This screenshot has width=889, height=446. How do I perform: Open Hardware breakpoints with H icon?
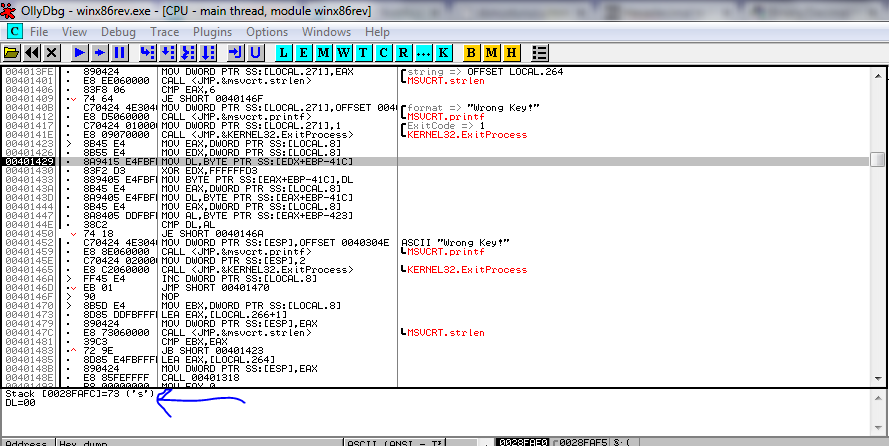tap(511, 53)
